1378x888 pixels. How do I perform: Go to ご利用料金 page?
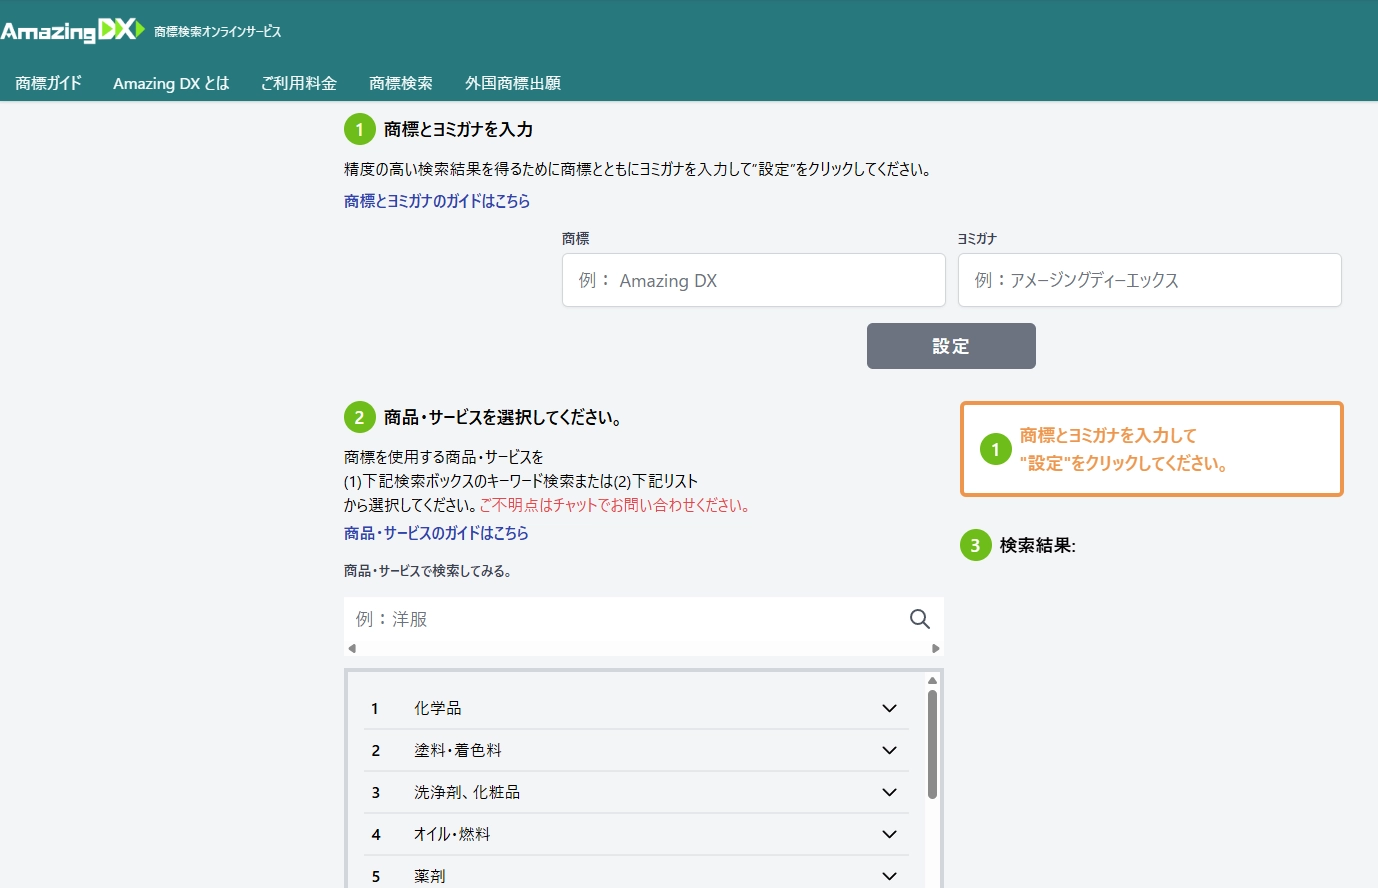pyautogui.click(x=298, y=83)
